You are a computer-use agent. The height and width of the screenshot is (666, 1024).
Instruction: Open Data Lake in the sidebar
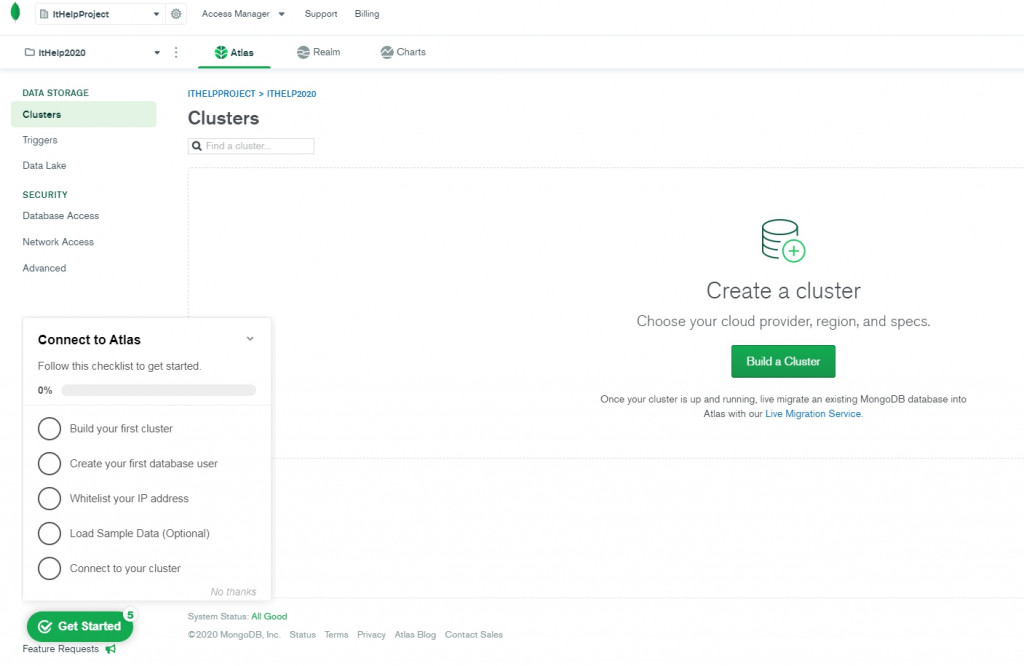[44, 165]
